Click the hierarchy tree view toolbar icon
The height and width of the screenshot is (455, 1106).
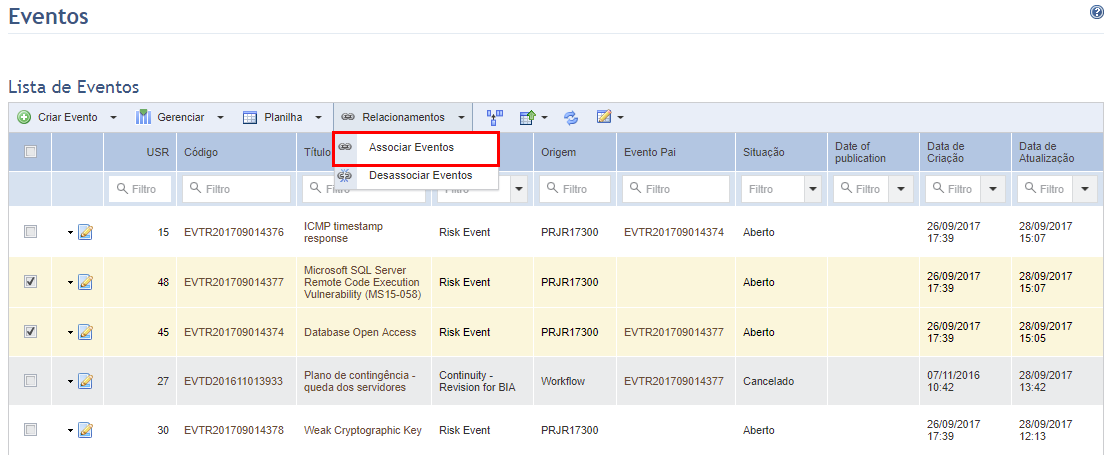494,117
